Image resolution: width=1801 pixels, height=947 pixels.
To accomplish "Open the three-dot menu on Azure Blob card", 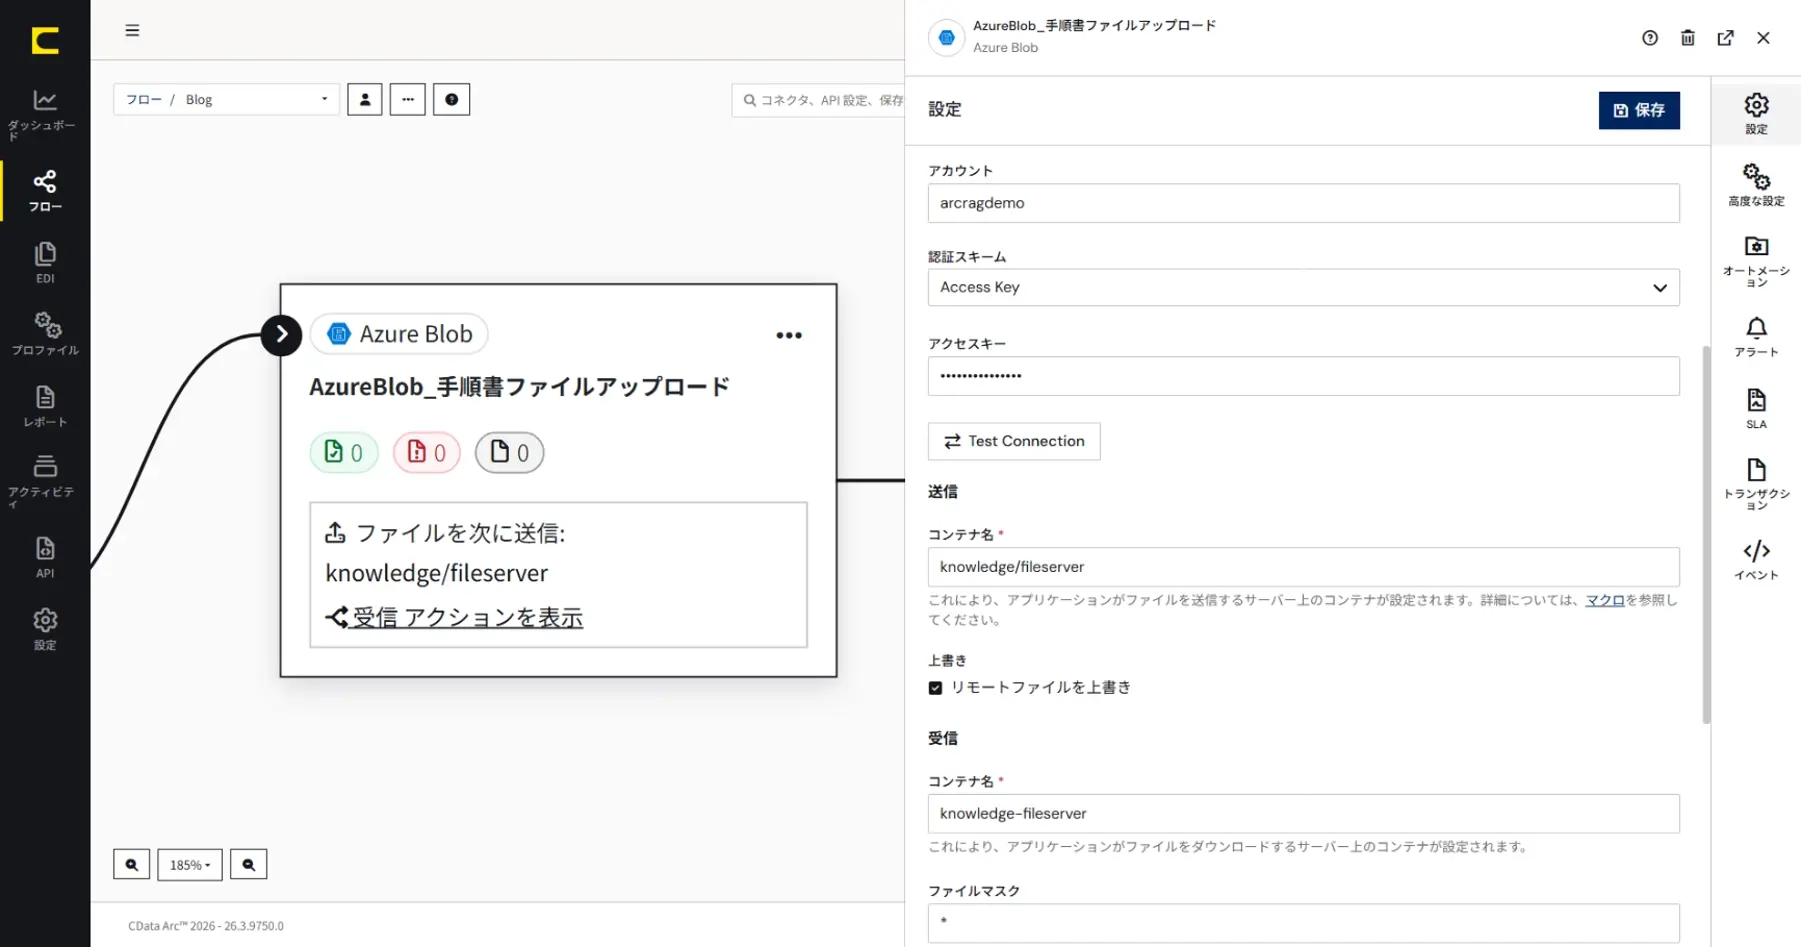I will coord(789,335).
